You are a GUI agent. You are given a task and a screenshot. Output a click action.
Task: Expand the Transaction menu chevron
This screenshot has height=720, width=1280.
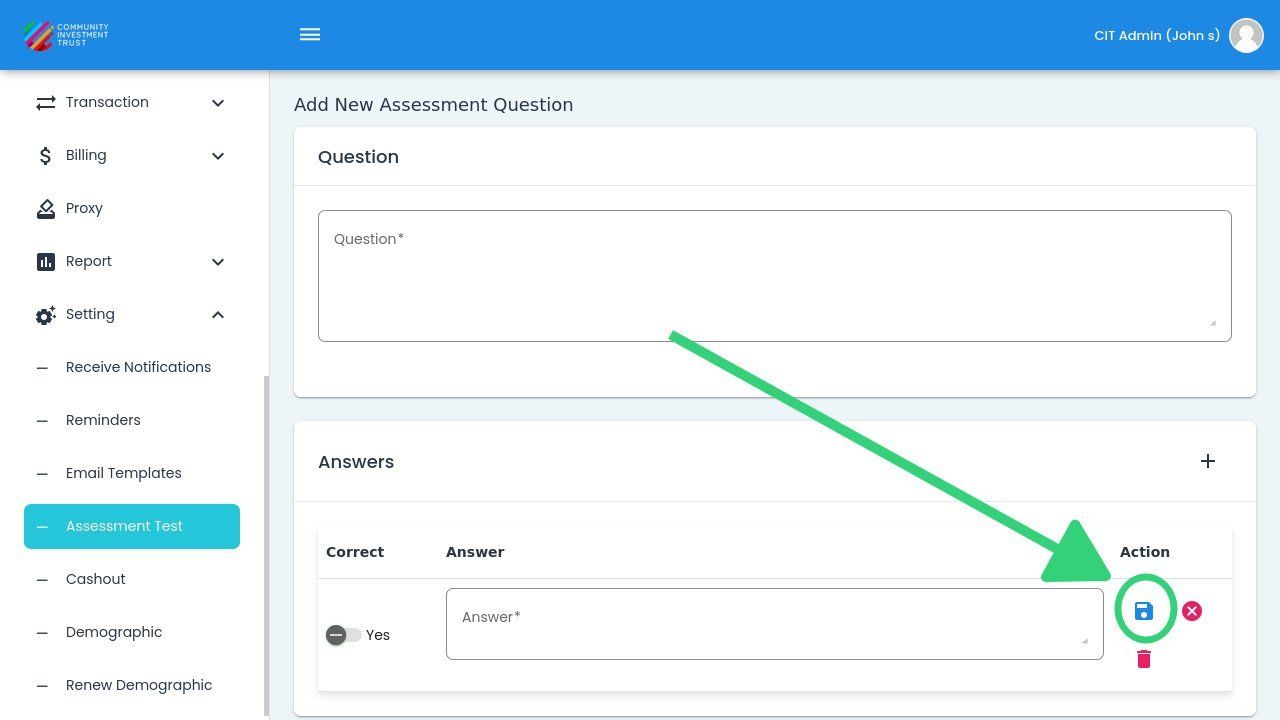(x=218, y=103)
